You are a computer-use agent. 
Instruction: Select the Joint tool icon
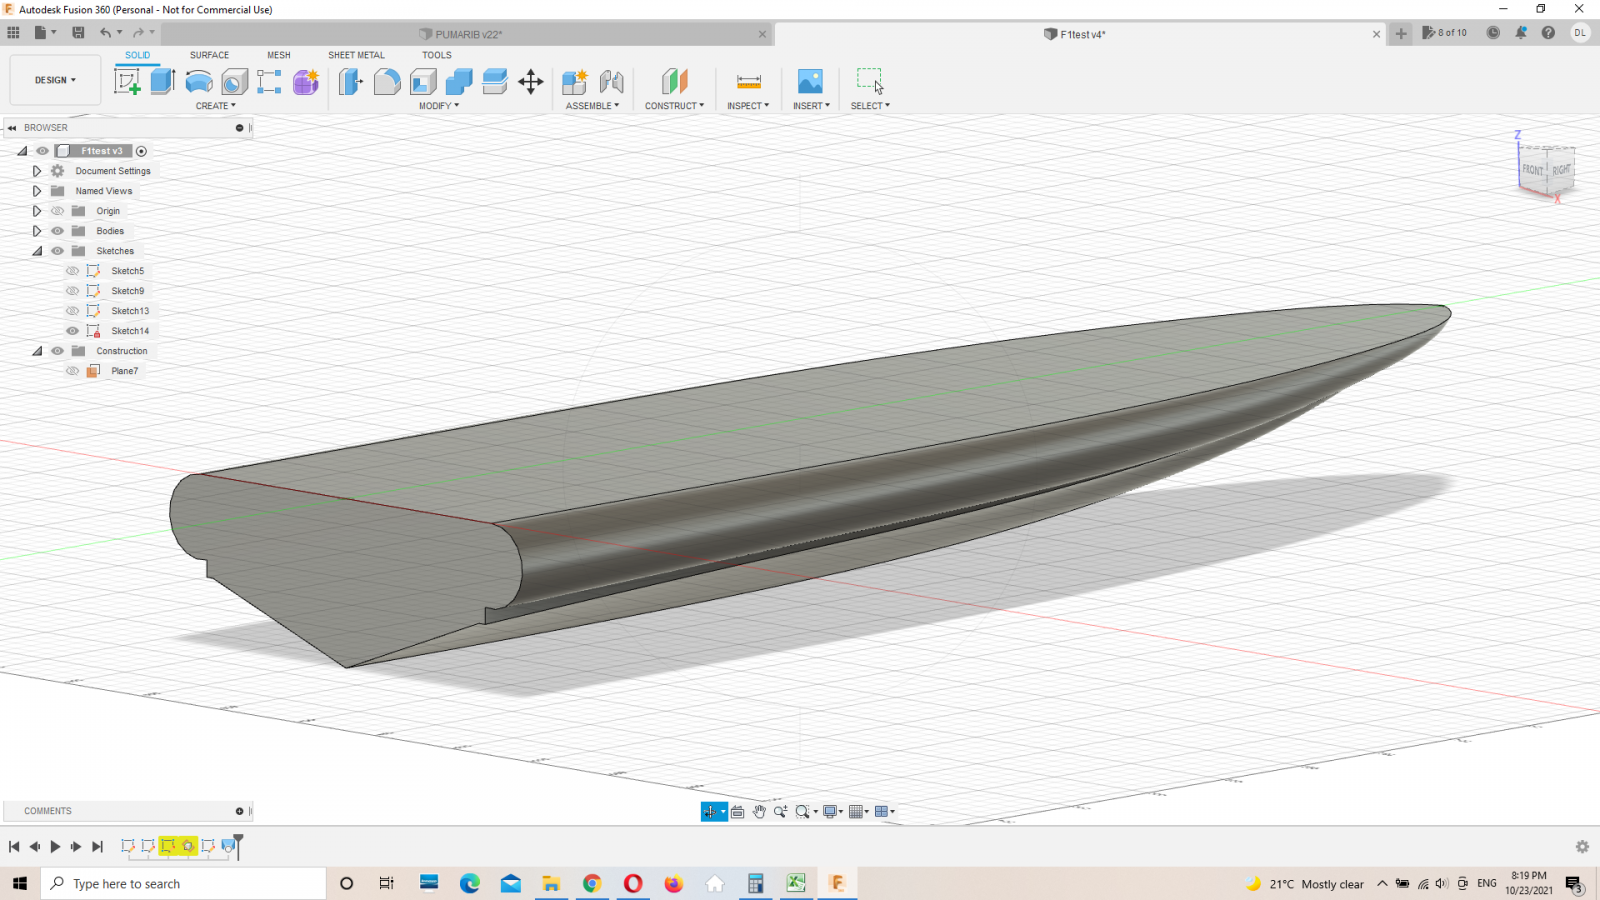611,82
